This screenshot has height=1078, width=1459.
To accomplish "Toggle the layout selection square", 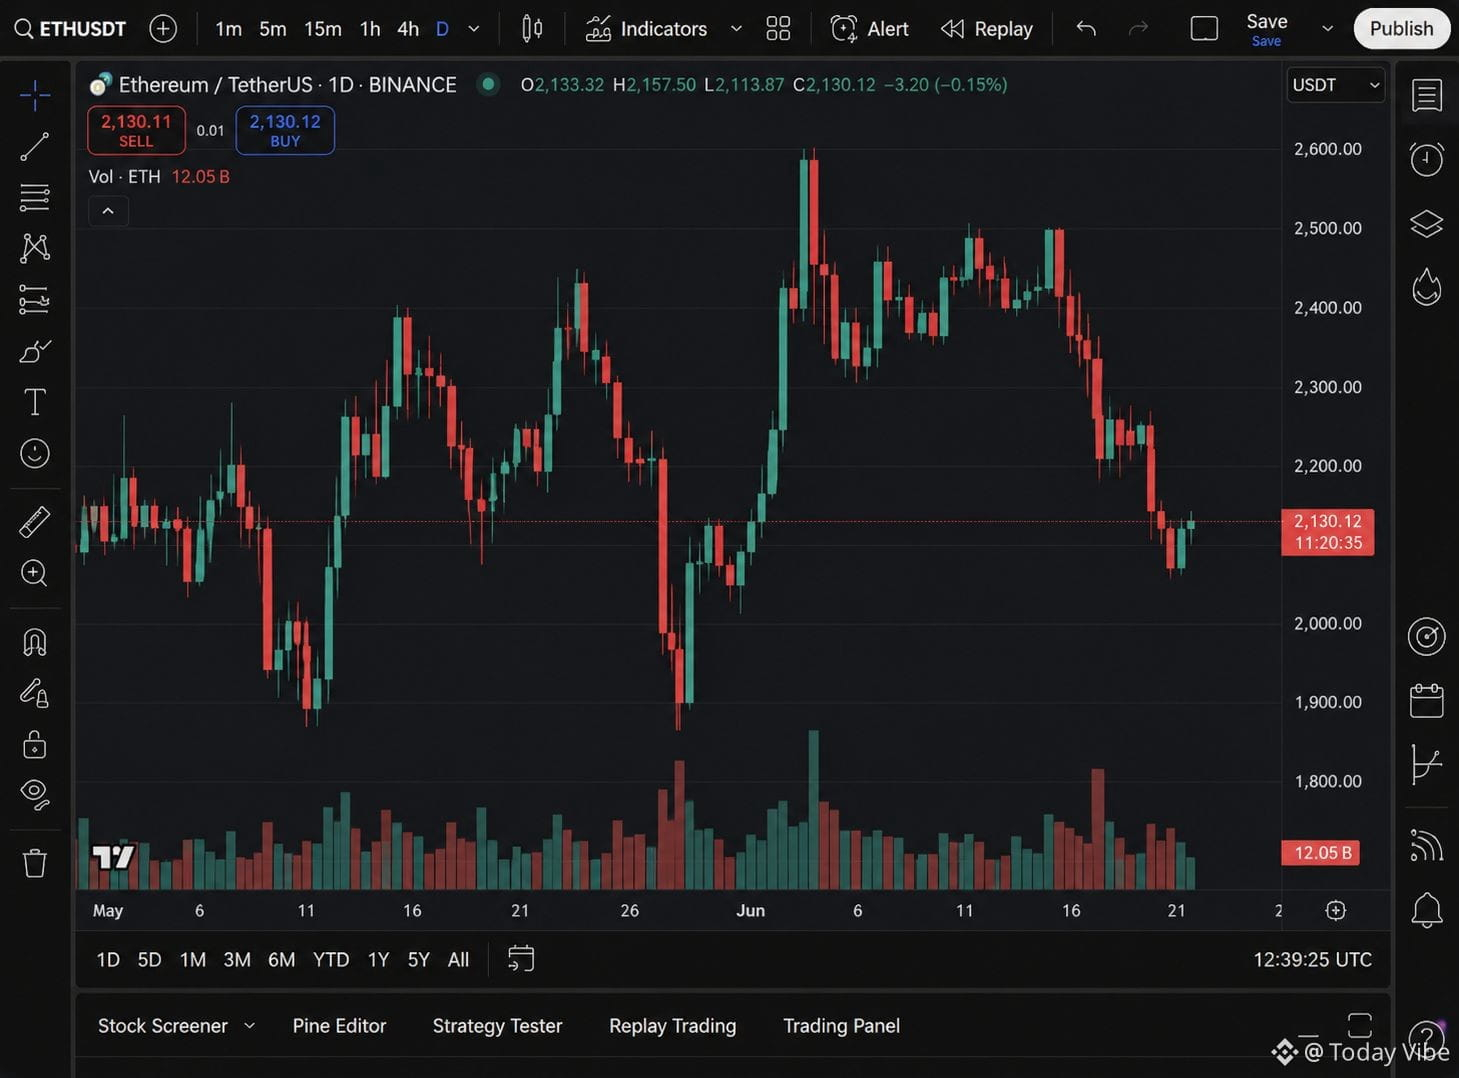I will point(1204,29).
